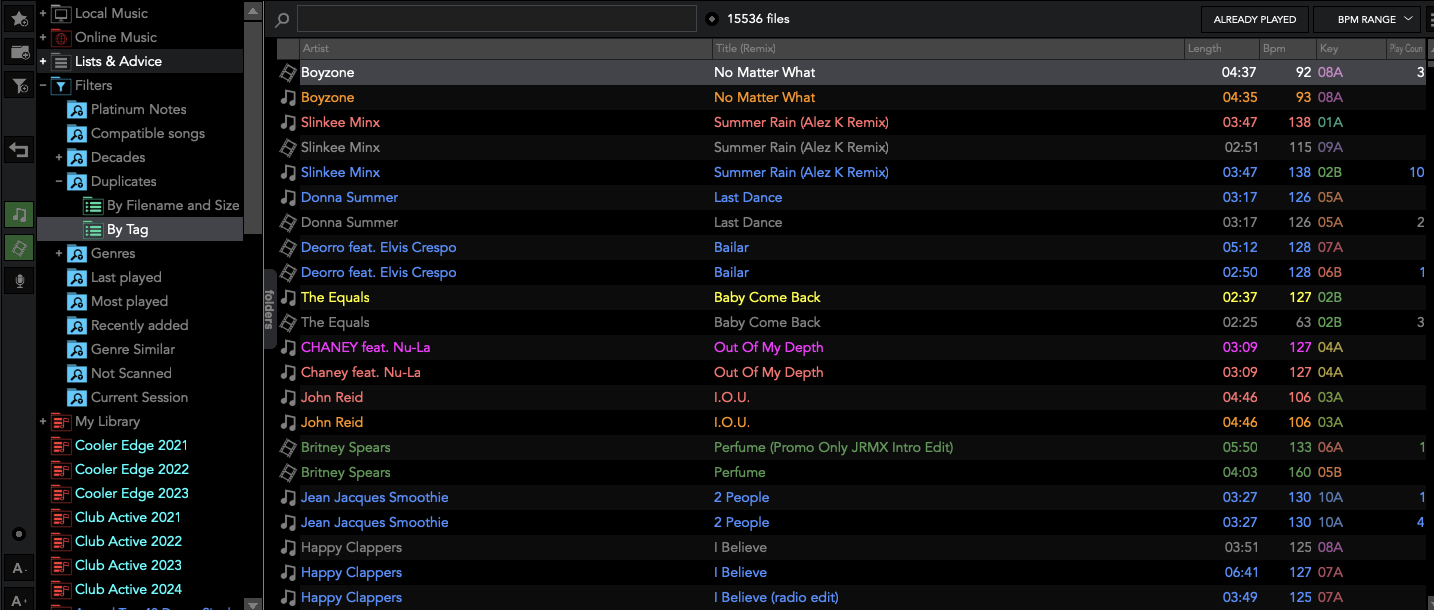Toggle the video files filter button
The image size is (1434, 610).
click(19, 248)
